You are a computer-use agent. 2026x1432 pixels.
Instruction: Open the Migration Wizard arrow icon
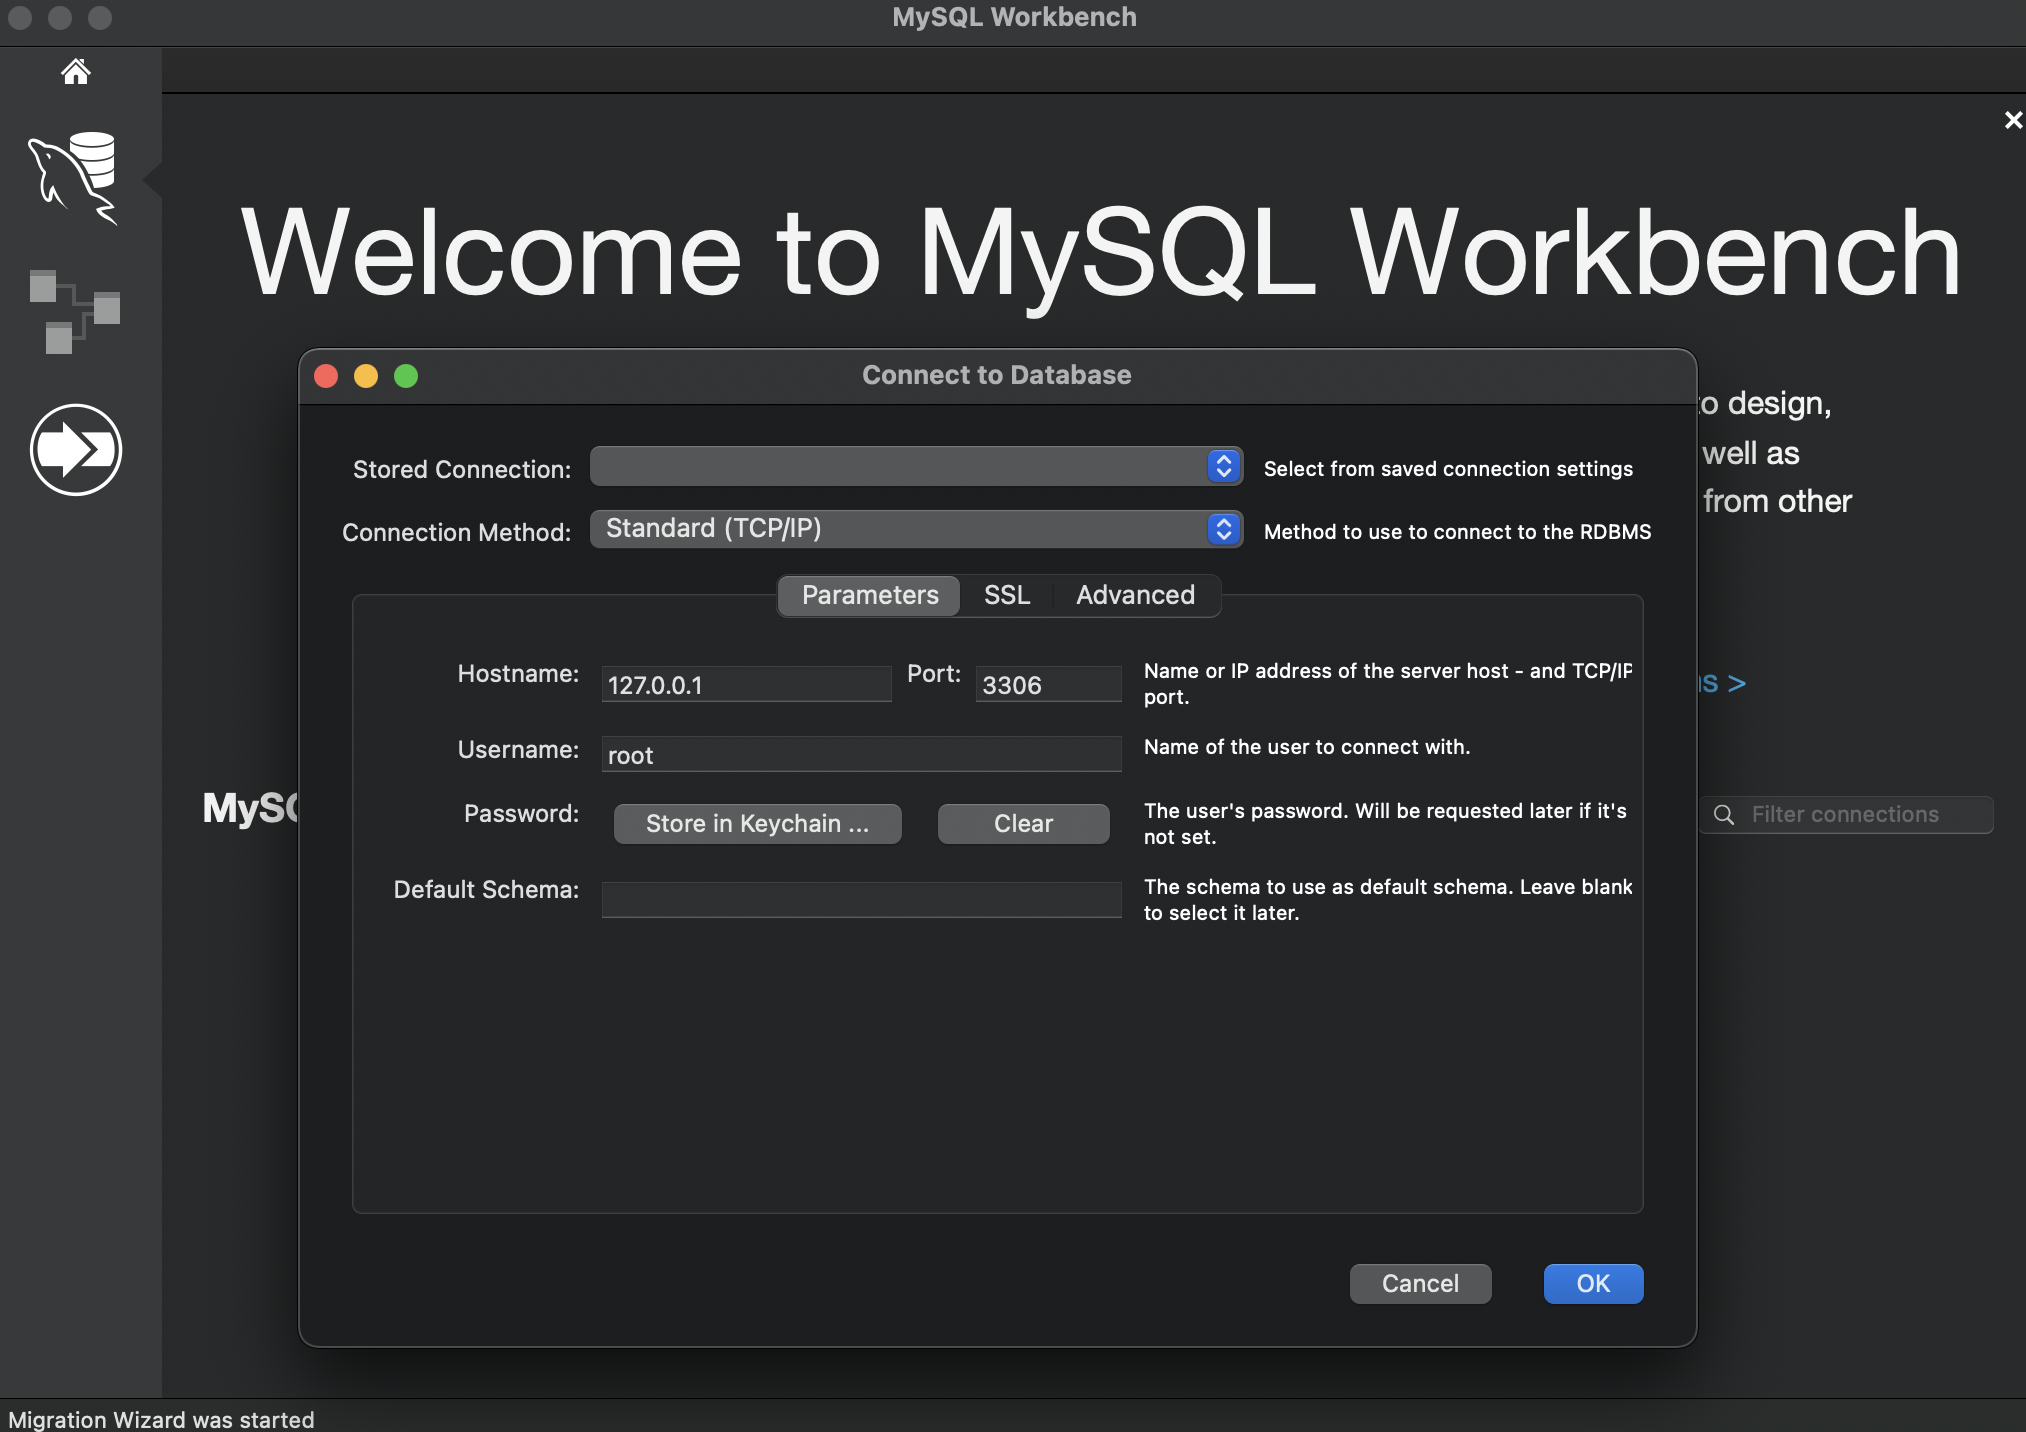tap(76, 450)
